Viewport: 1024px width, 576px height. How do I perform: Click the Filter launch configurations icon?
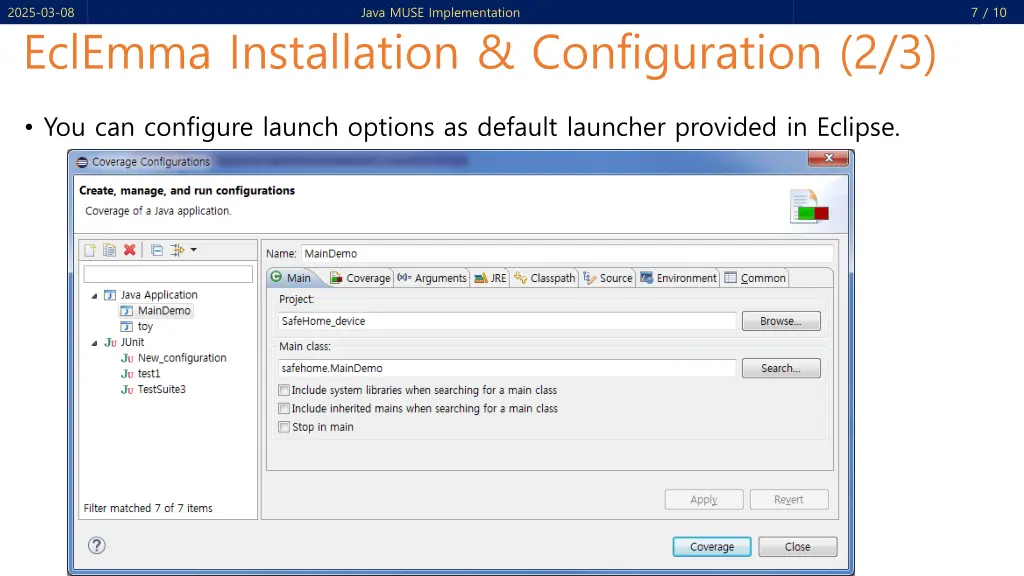(x=177, y=250)
